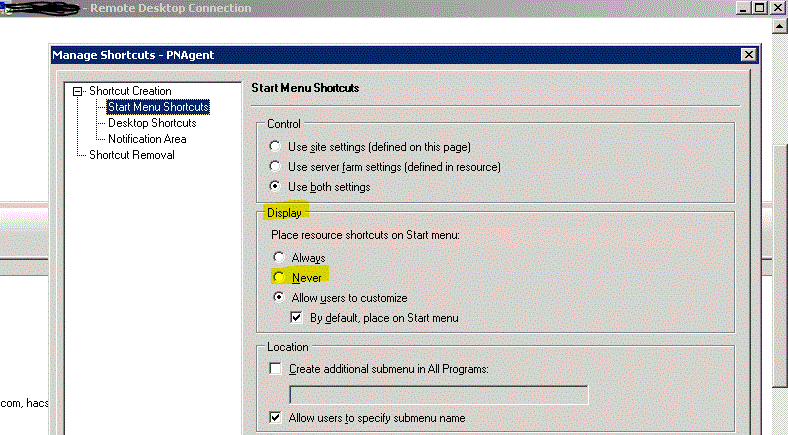The height and width of the screenshot is (435, 788).
Task: Select 'Allow users to customize' radio option
Action: 278,297
